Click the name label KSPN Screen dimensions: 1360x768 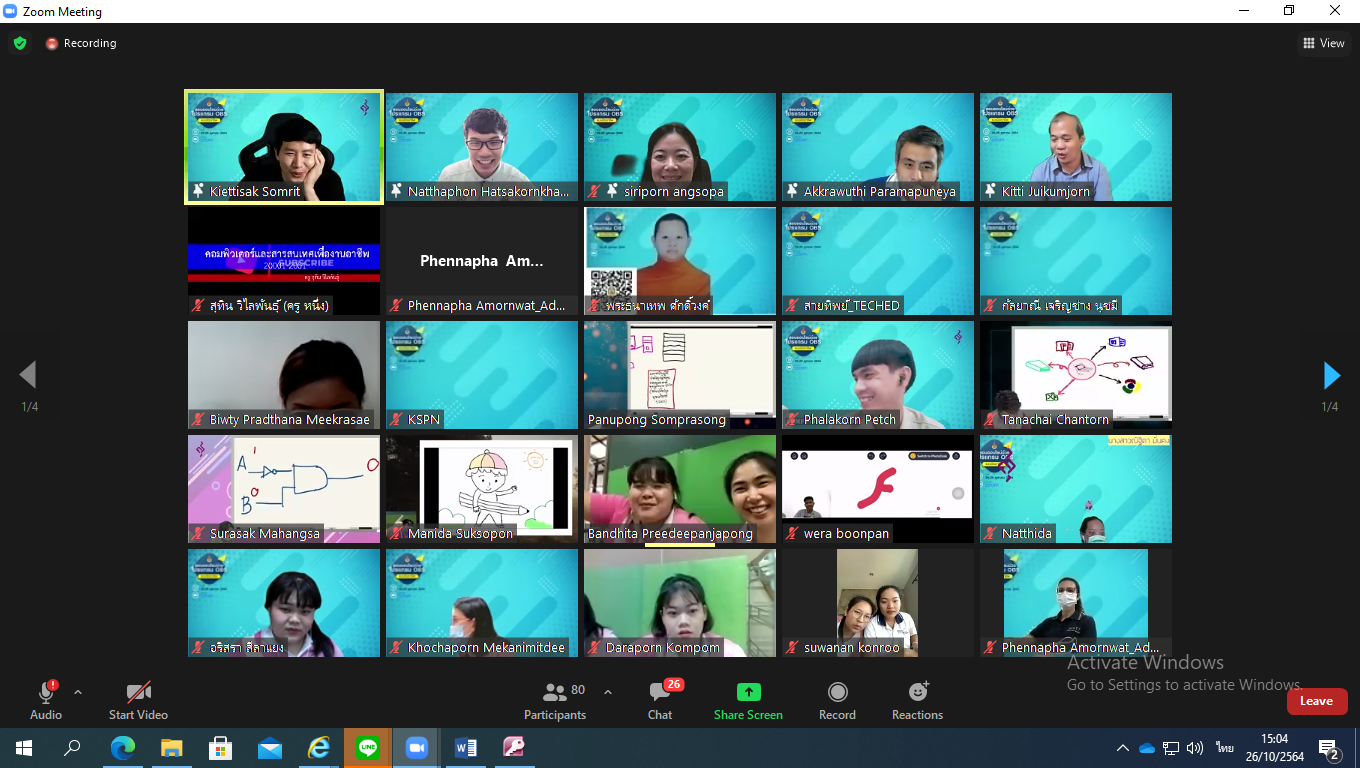[424, 420]
